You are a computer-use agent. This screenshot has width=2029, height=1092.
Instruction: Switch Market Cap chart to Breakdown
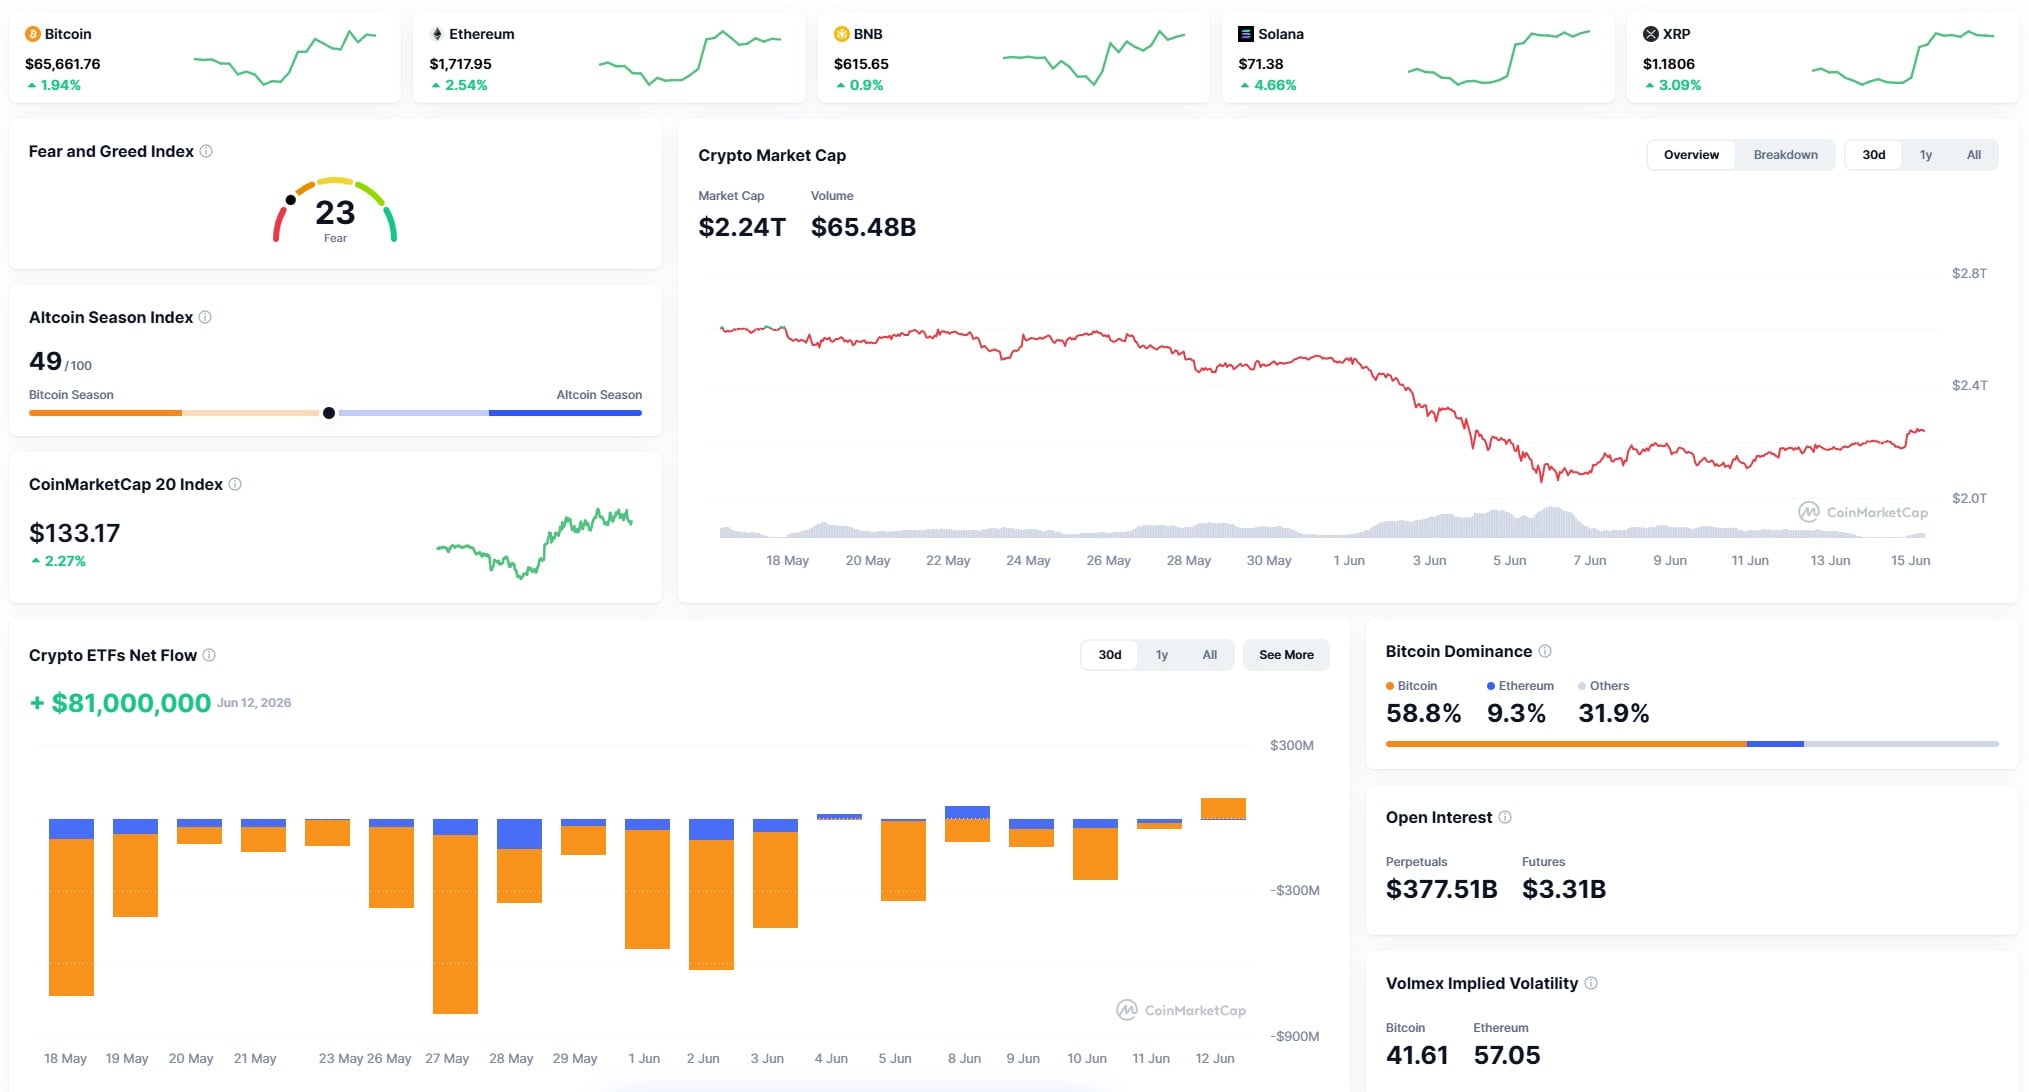(x=1785, y=155)
